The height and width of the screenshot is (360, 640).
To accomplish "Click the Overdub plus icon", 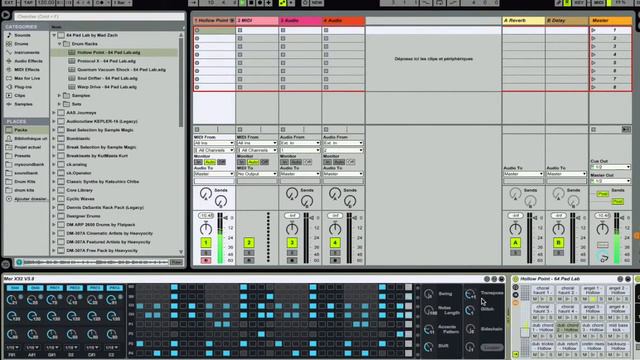I will click(269, 2).
